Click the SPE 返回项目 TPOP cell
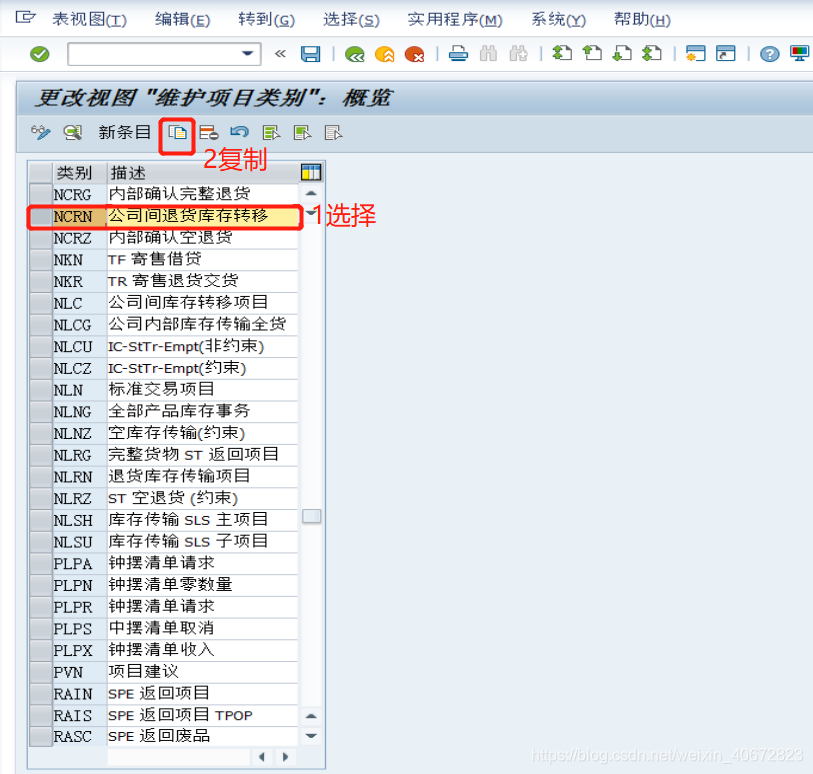This screenshot has width=813, height=774. (203, 715)
